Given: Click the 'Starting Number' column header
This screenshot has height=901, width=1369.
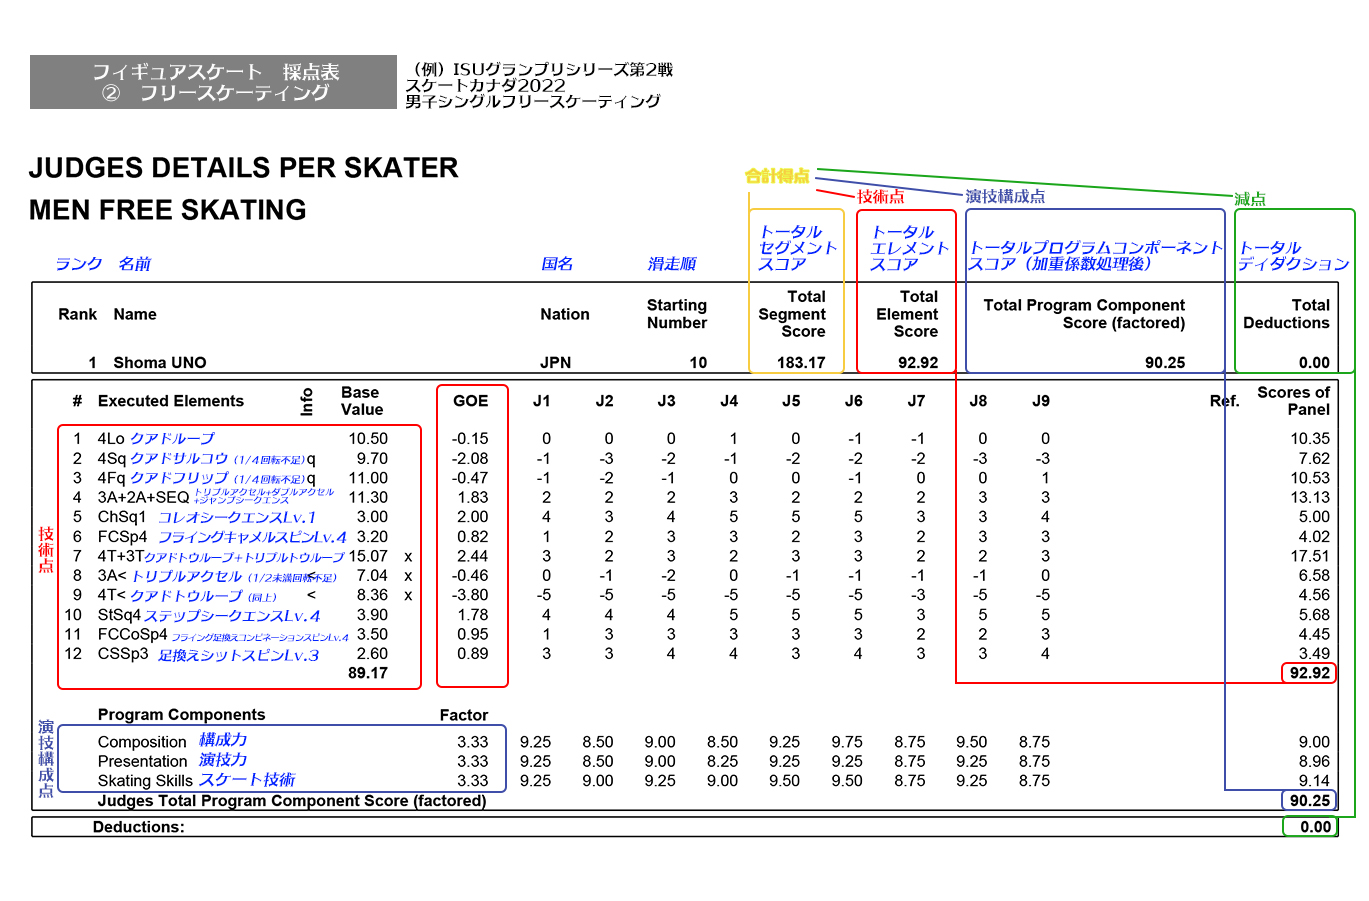Looking at the screenshot, I should [677, 314].
